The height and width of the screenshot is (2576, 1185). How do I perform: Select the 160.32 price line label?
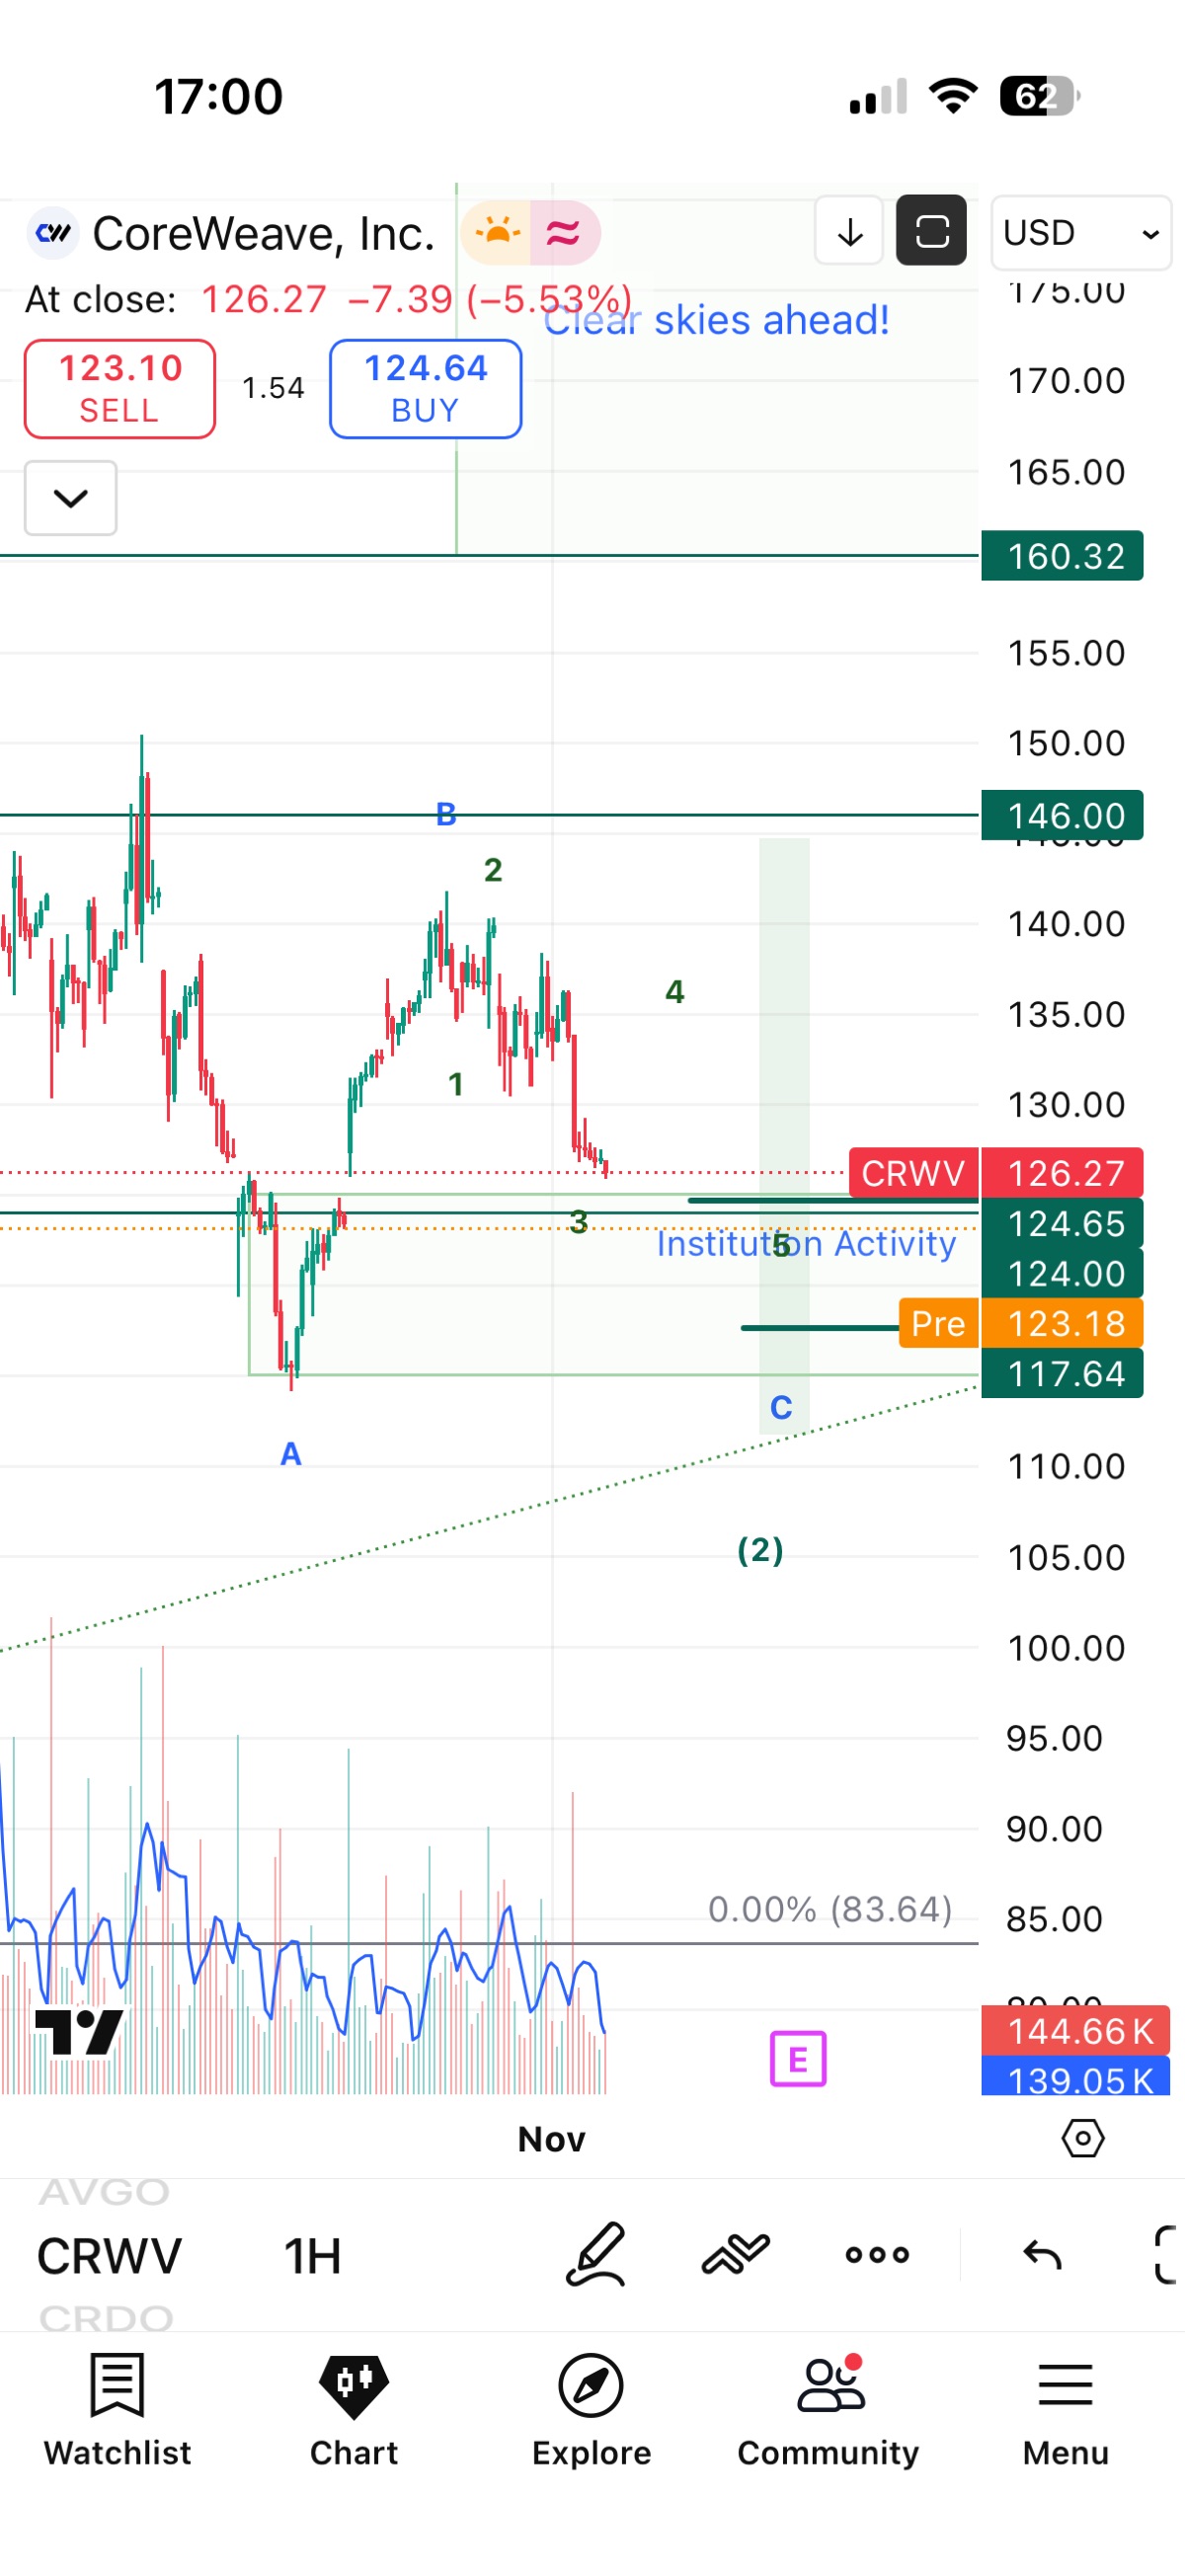point(1063,556)
